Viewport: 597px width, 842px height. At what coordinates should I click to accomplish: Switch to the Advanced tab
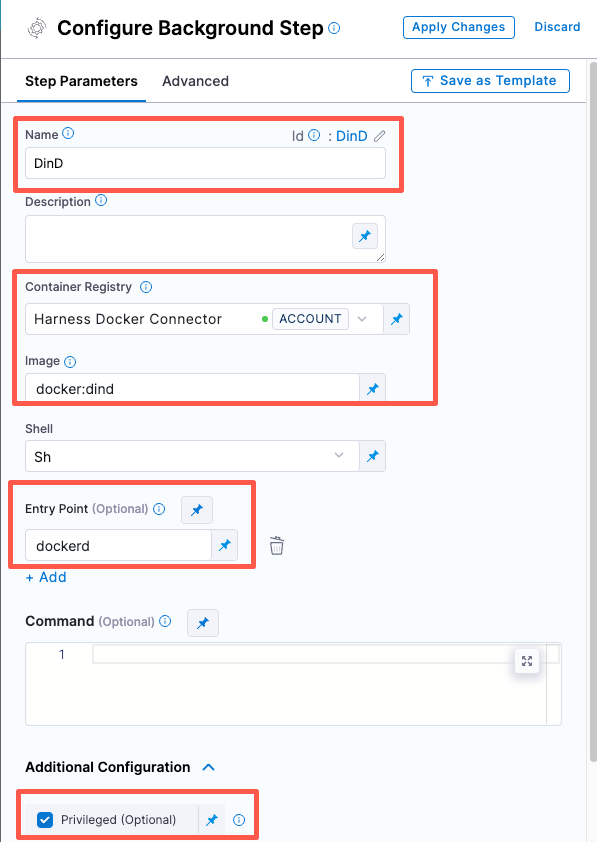click(195, 81)
